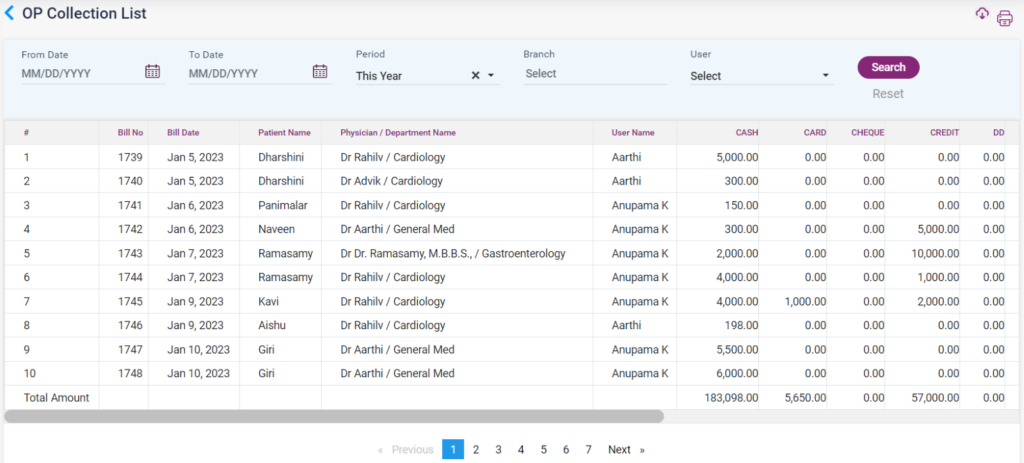Screen dimensions: 1024x463
Task: Click the Search button
Action: [x=888, y=67]
